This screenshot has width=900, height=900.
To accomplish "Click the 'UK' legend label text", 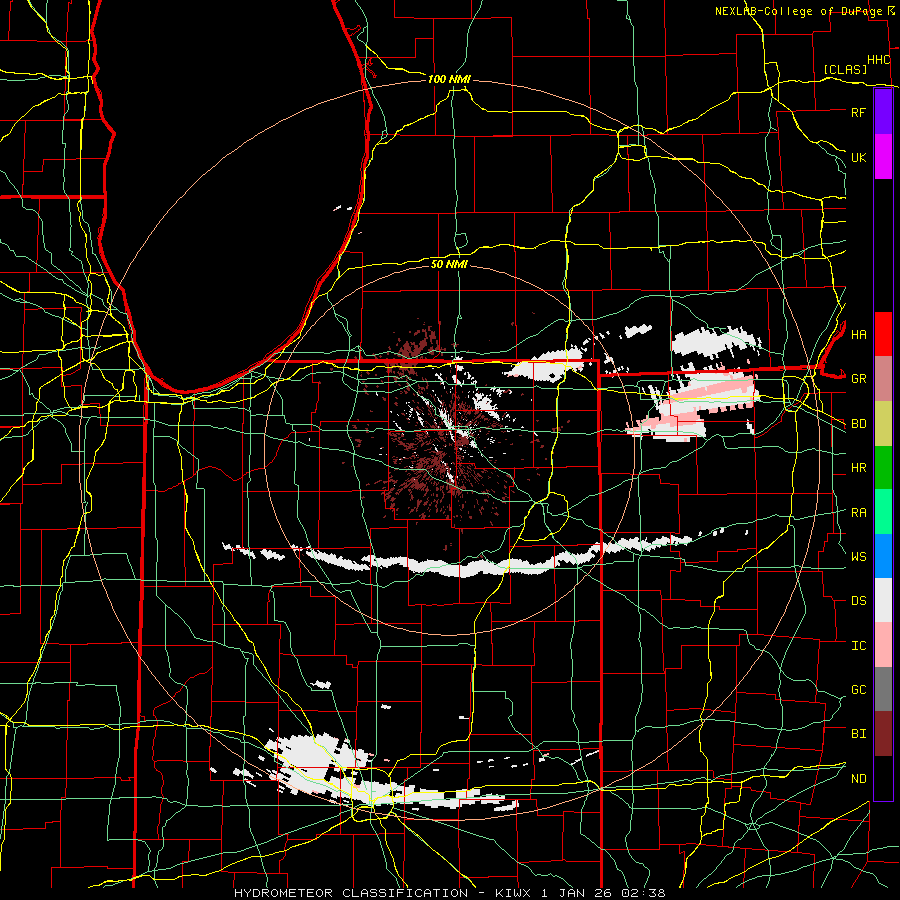I will (x=858, y=157).
